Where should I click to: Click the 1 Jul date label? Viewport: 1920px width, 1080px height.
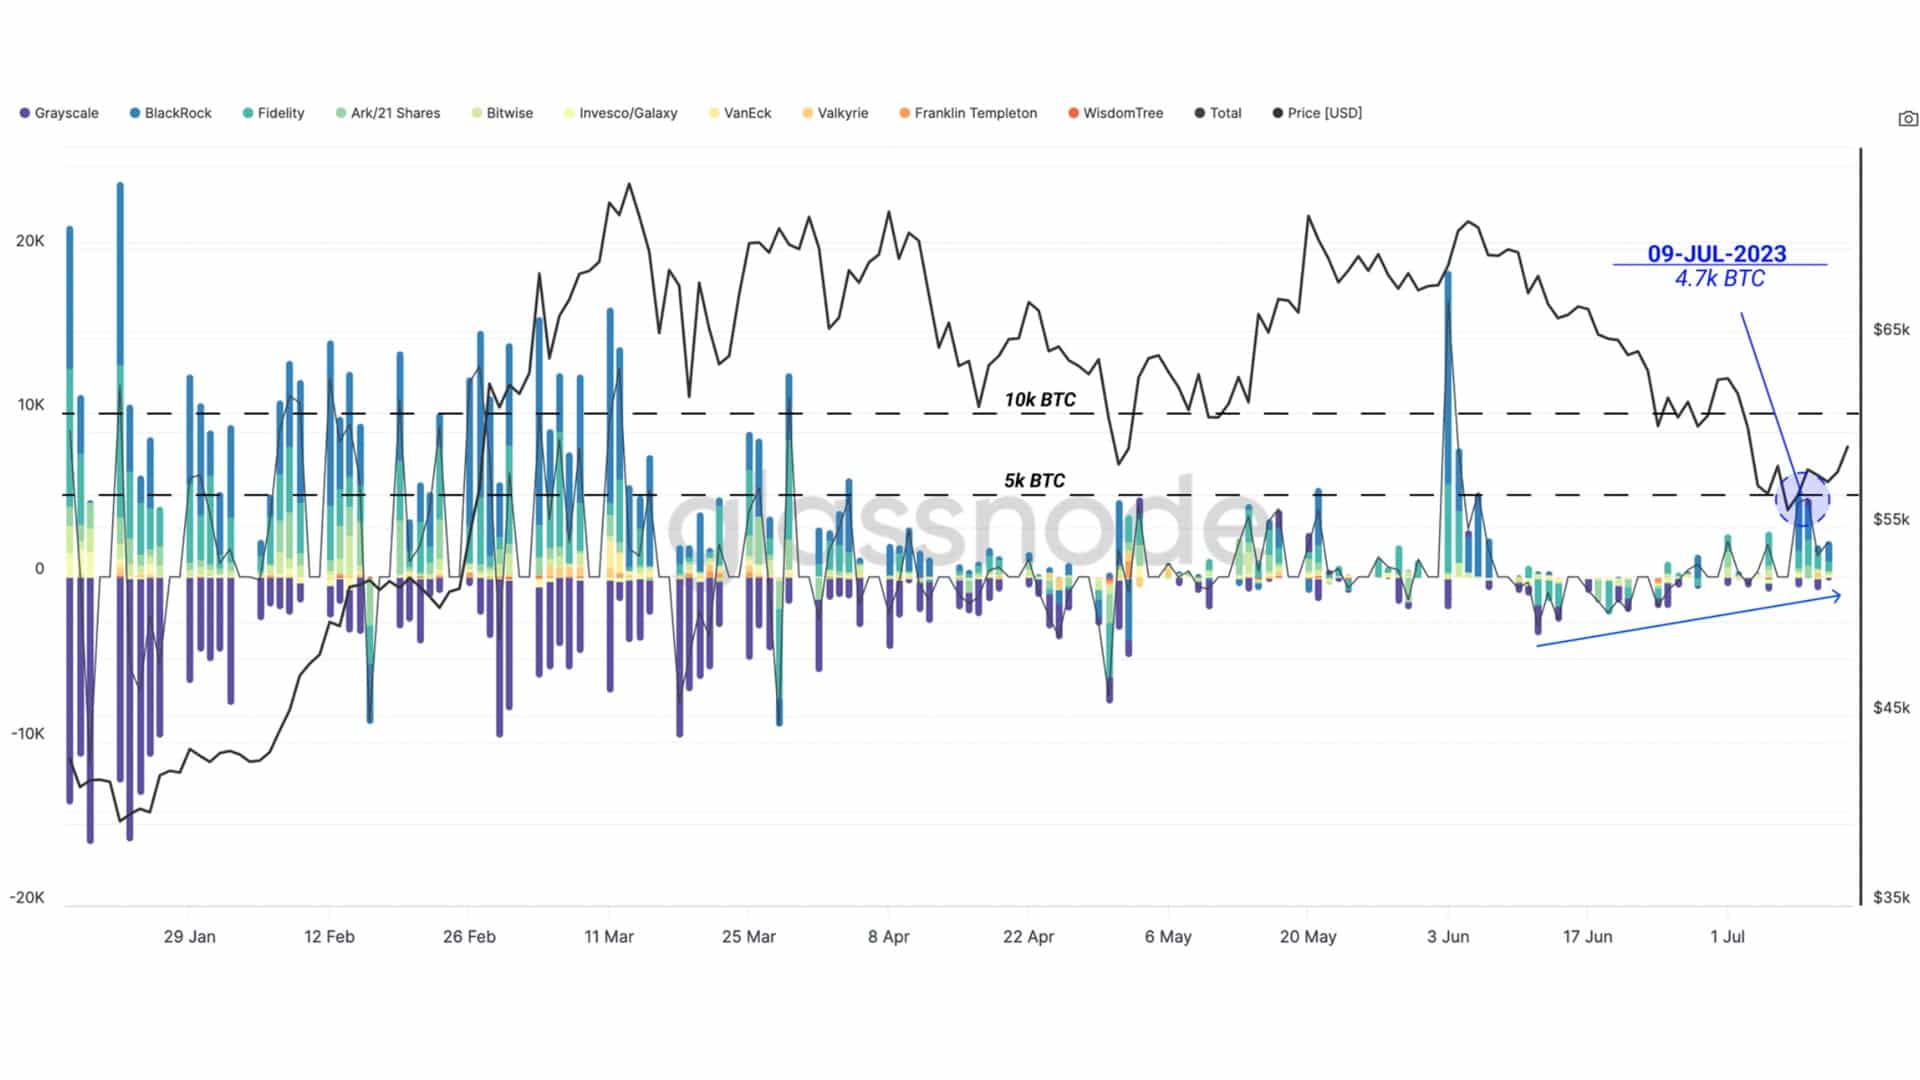pyautogui.click(x=1727, y=937)
